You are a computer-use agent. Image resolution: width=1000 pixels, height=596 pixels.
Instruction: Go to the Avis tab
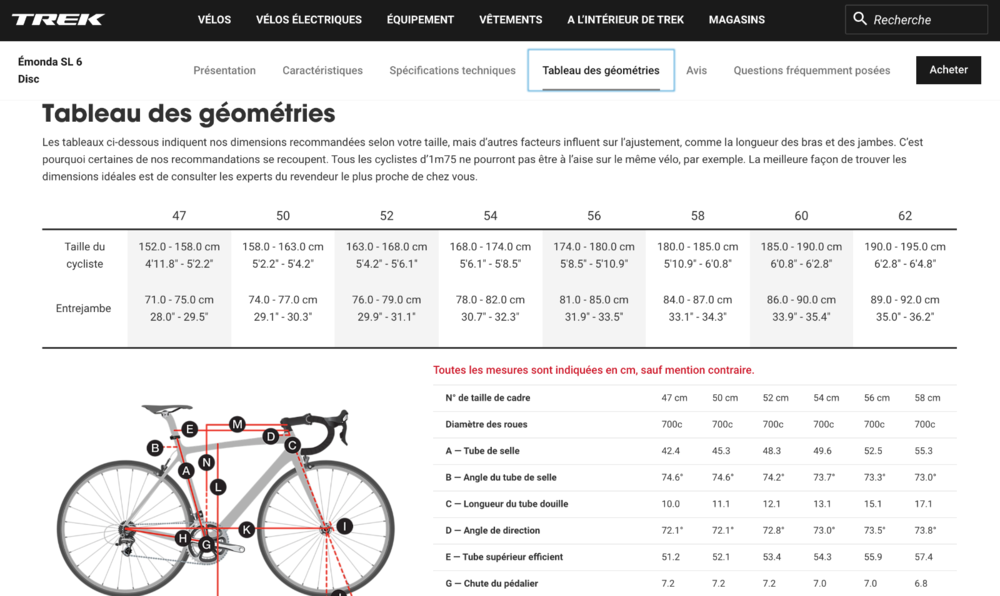pyautogui.click(x=696, y=71)
